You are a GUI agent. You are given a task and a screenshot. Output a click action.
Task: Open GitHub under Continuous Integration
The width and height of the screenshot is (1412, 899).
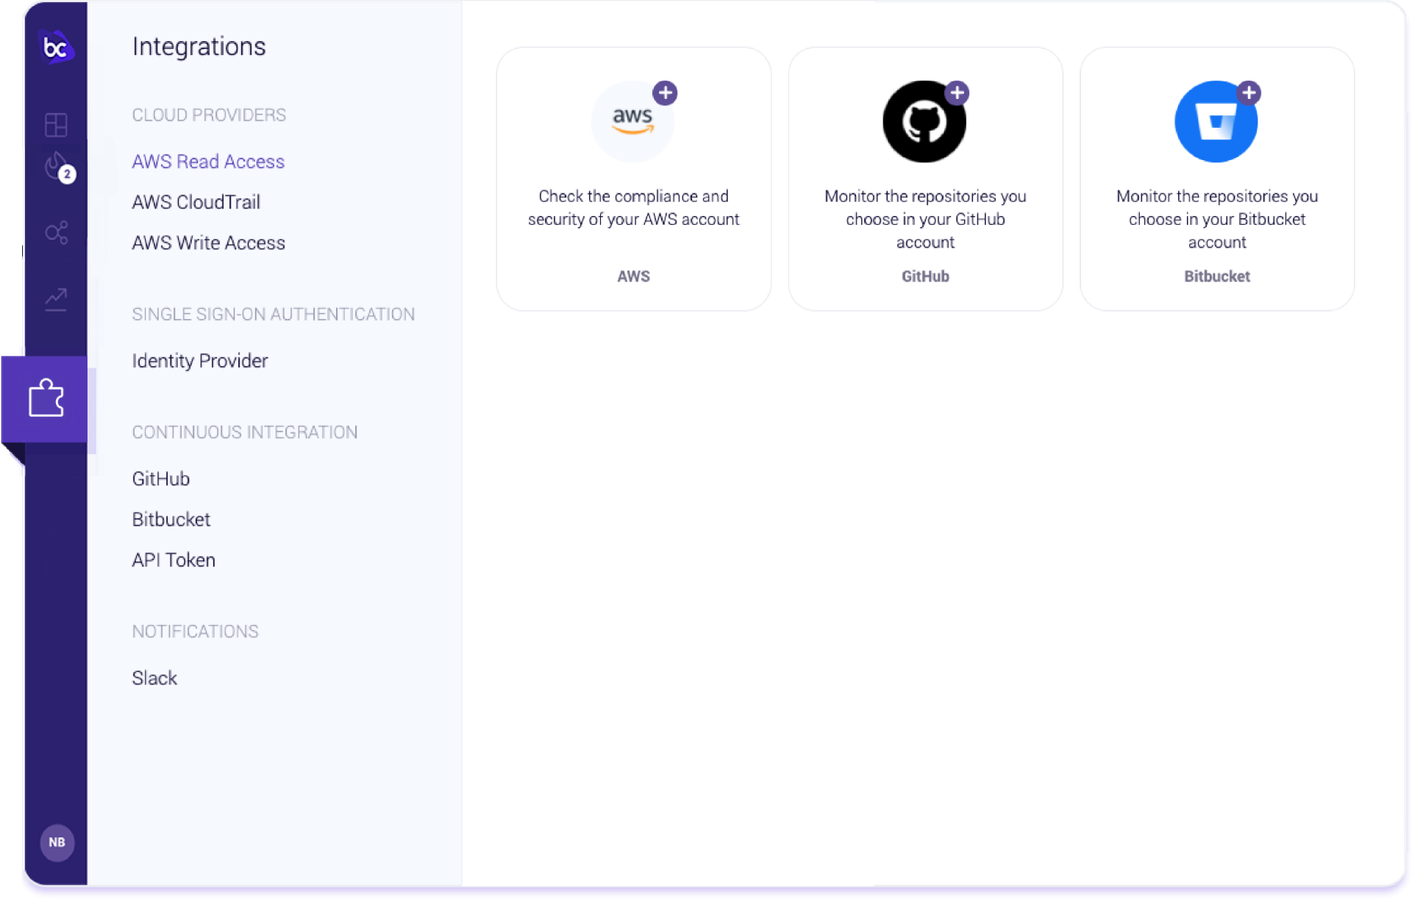(x=161, y=479)
